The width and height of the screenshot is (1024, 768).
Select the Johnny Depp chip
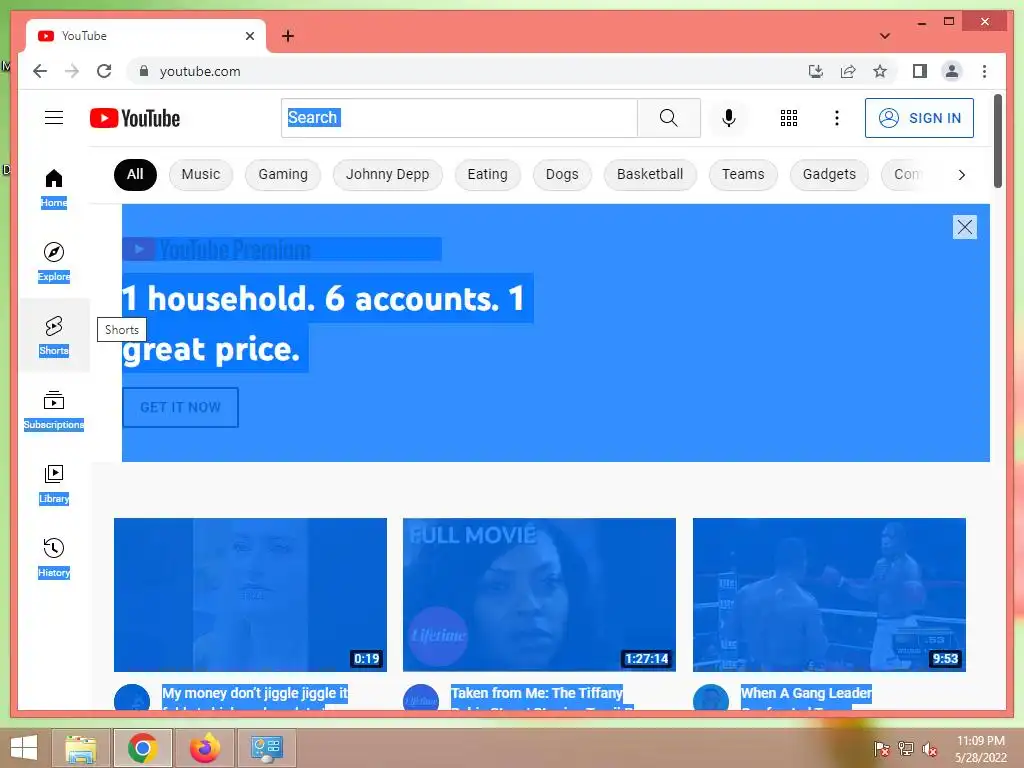(x=387, y=174)
